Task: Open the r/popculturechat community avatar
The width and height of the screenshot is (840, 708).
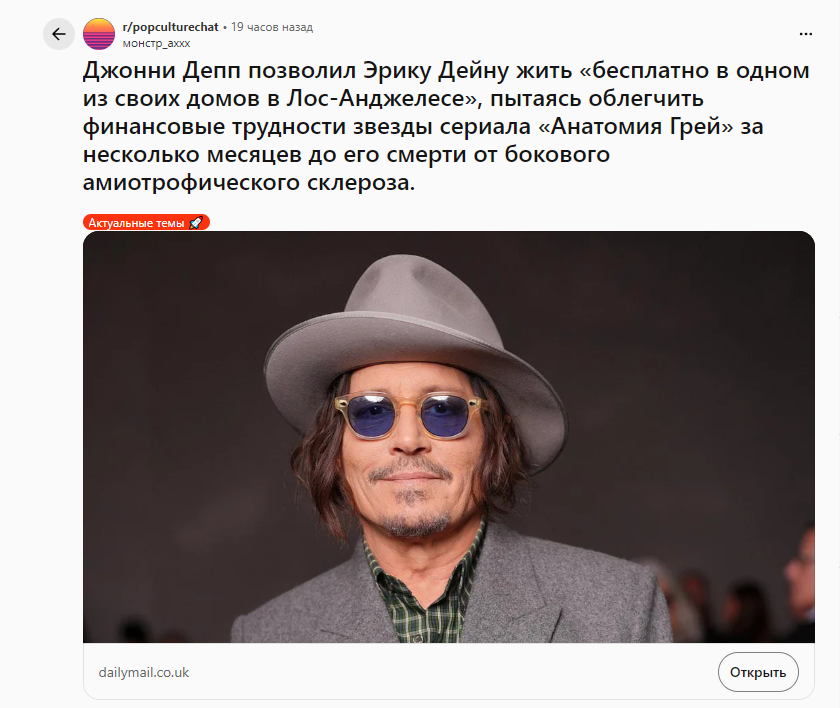Action: pyautogui.click(x=99, y=34)
